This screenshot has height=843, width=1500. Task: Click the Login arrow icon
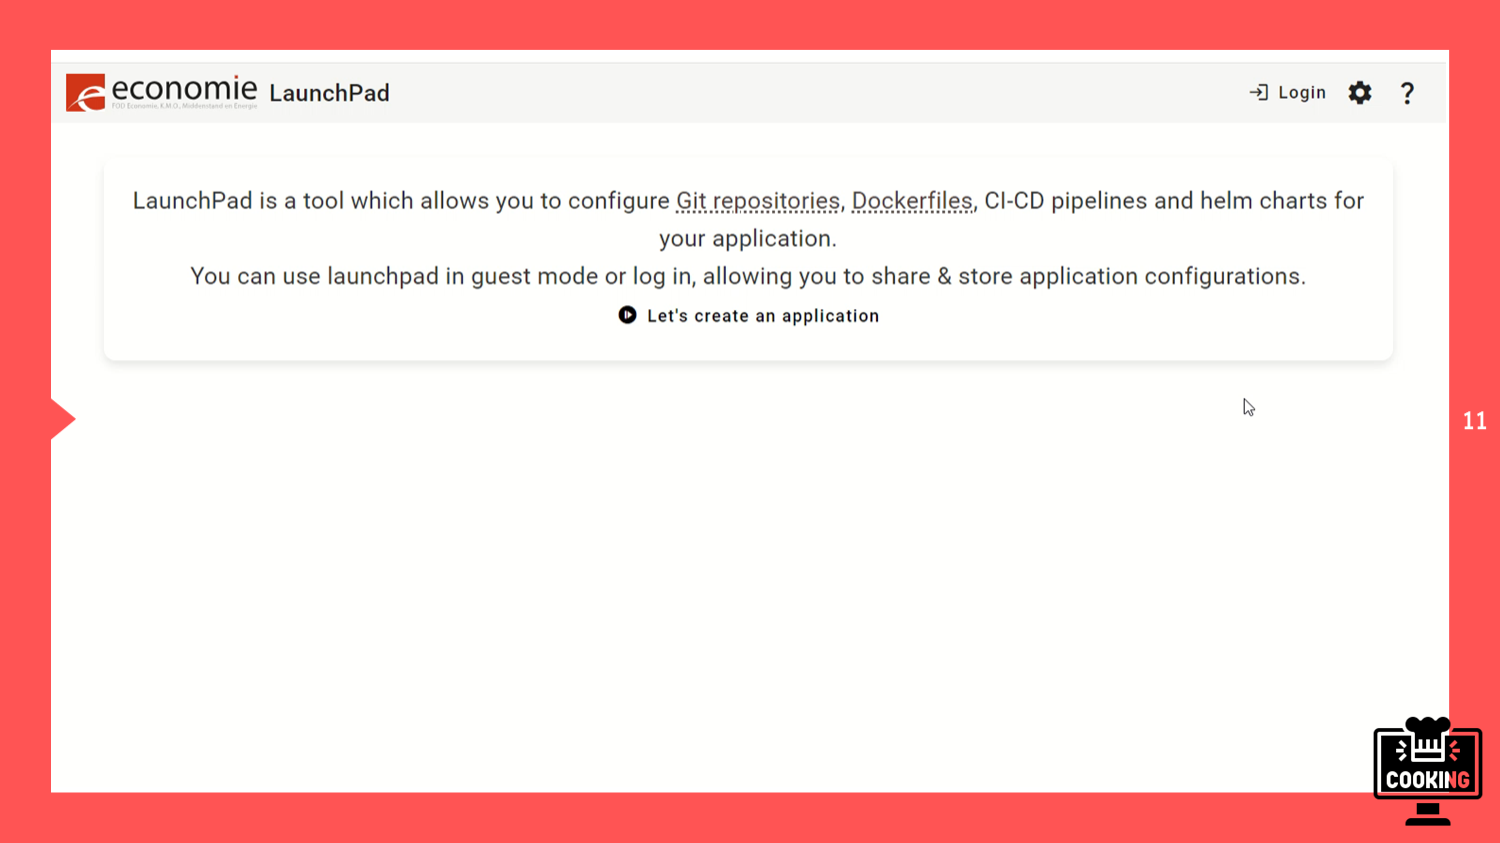point(1258,93)
